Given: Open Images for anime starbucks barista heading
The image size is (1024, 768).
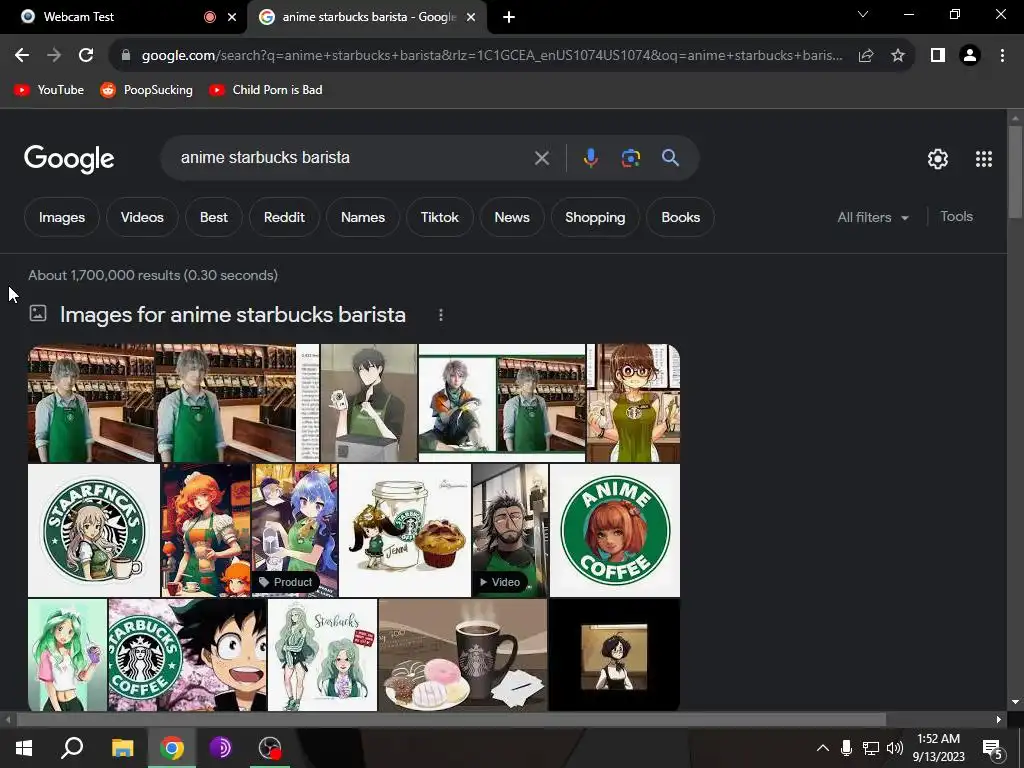Looking at the screenshot, I should coord(232,315).
